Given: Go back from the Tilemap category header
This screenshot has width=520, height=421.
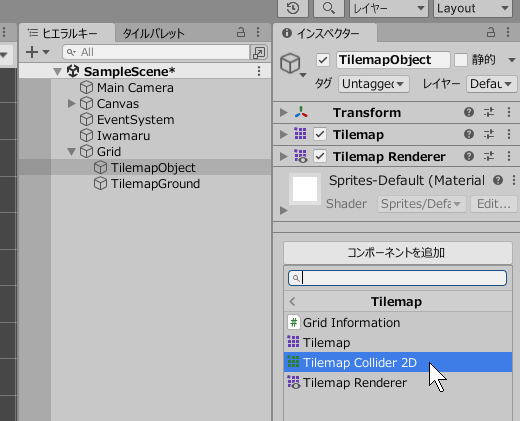Looking at the screenshot, I should tap(293, 302).
